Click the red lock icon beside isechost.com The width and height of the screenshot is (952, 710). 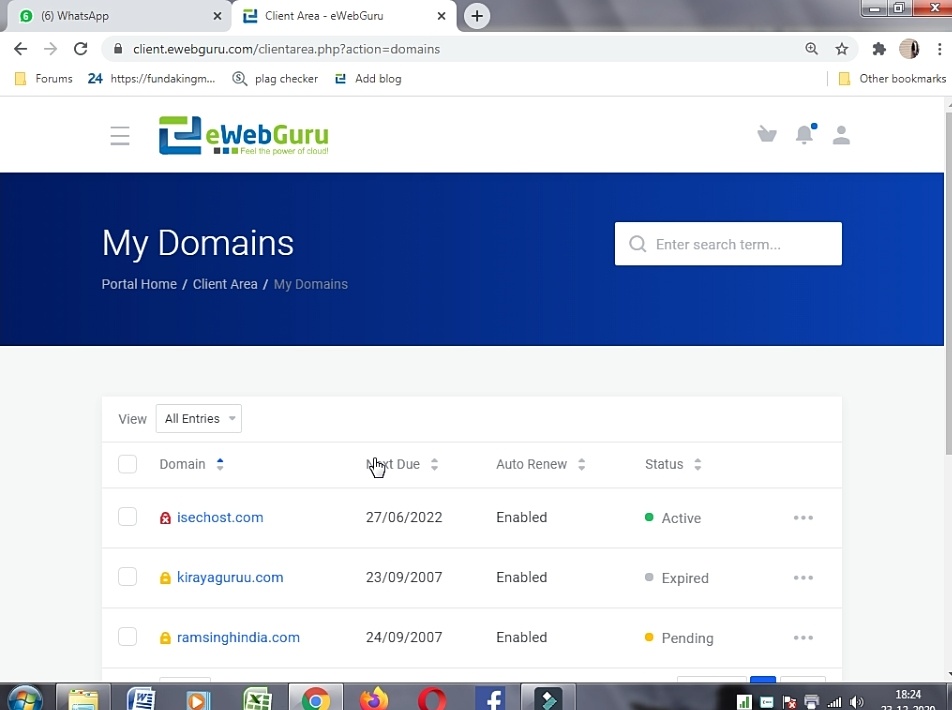coord(165,518)
